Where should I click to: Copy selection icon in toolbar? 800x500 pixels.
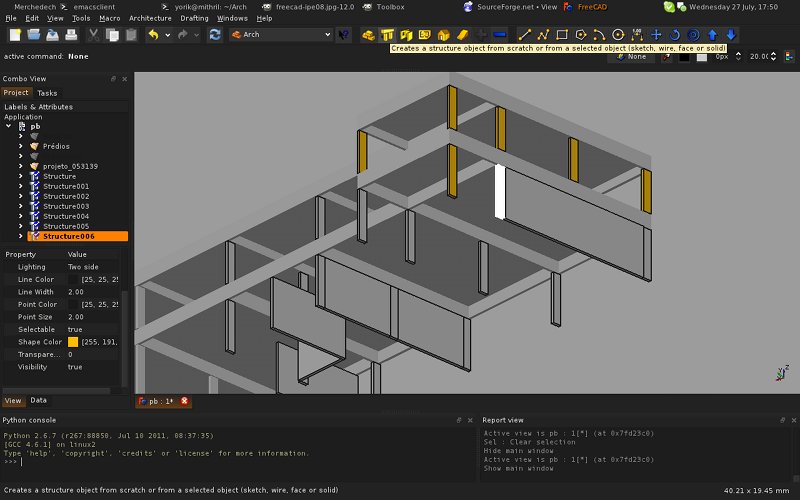[x=112, y=35]
